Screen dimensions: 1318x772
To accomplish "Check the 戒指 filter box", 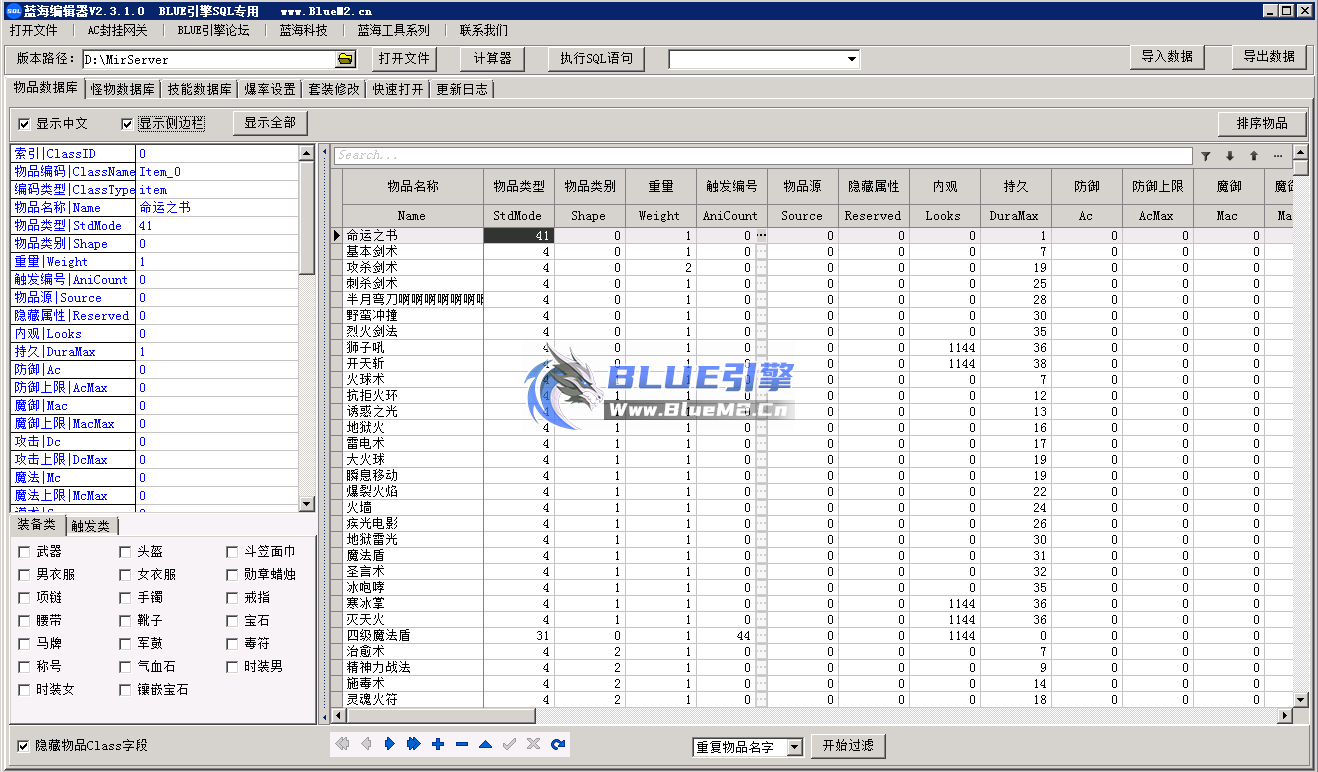I will click(x=232, y=598).
